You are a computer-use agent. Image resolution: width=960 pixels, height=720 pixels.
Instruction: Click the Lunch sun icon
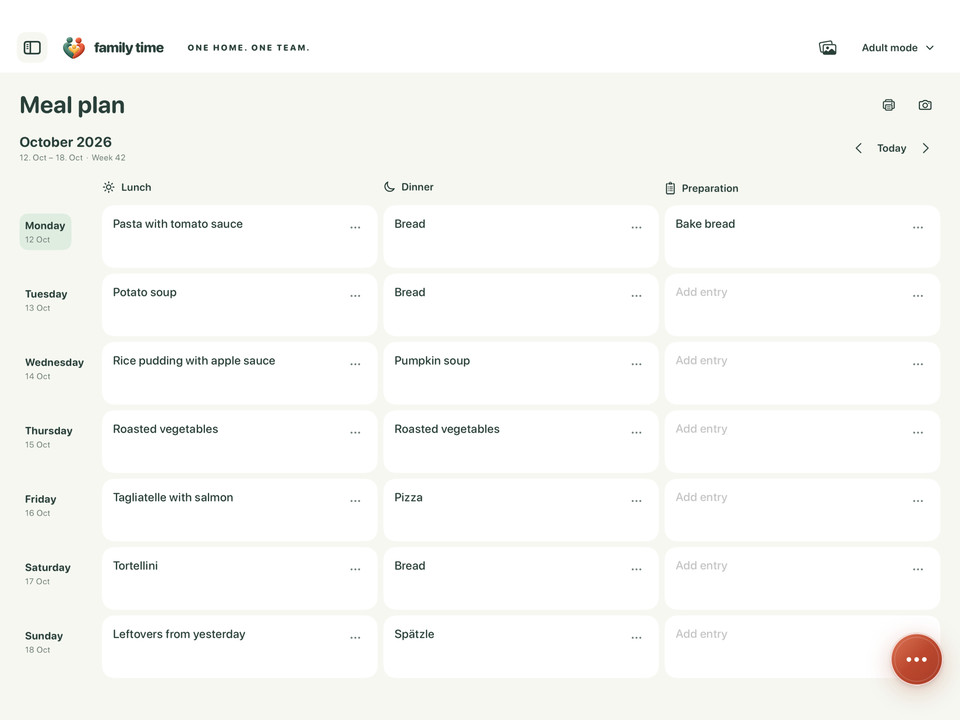[108, 187]
